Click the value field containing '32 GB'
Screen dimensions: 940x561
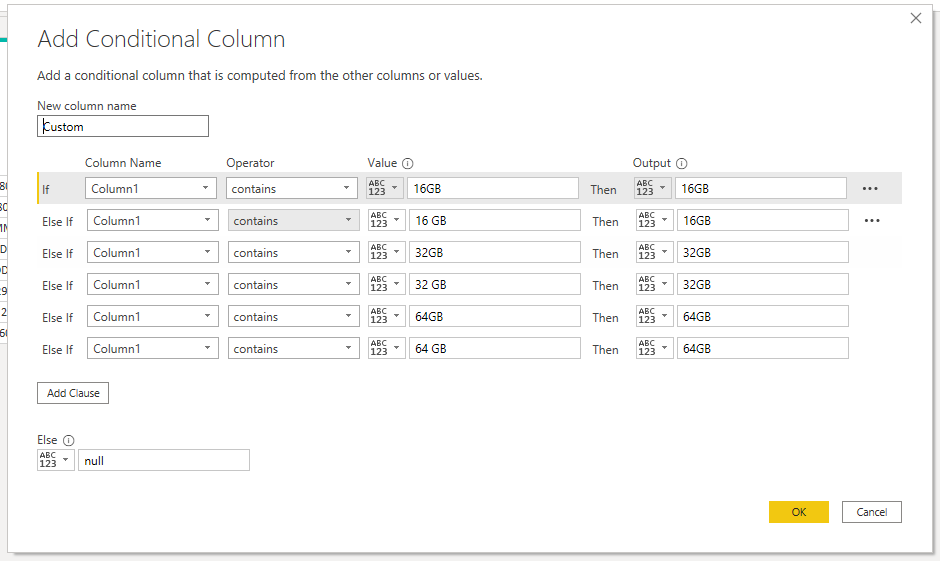[x=495, y=284]
